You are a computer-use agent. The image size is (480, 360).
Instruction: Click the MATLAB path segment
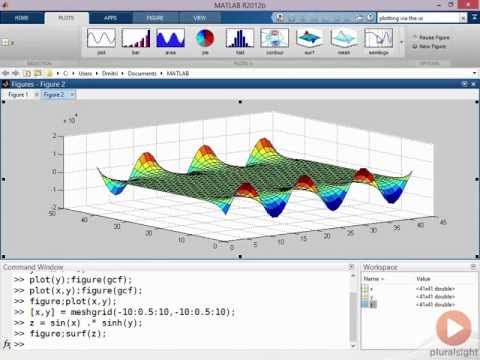(x=178, y=73)
